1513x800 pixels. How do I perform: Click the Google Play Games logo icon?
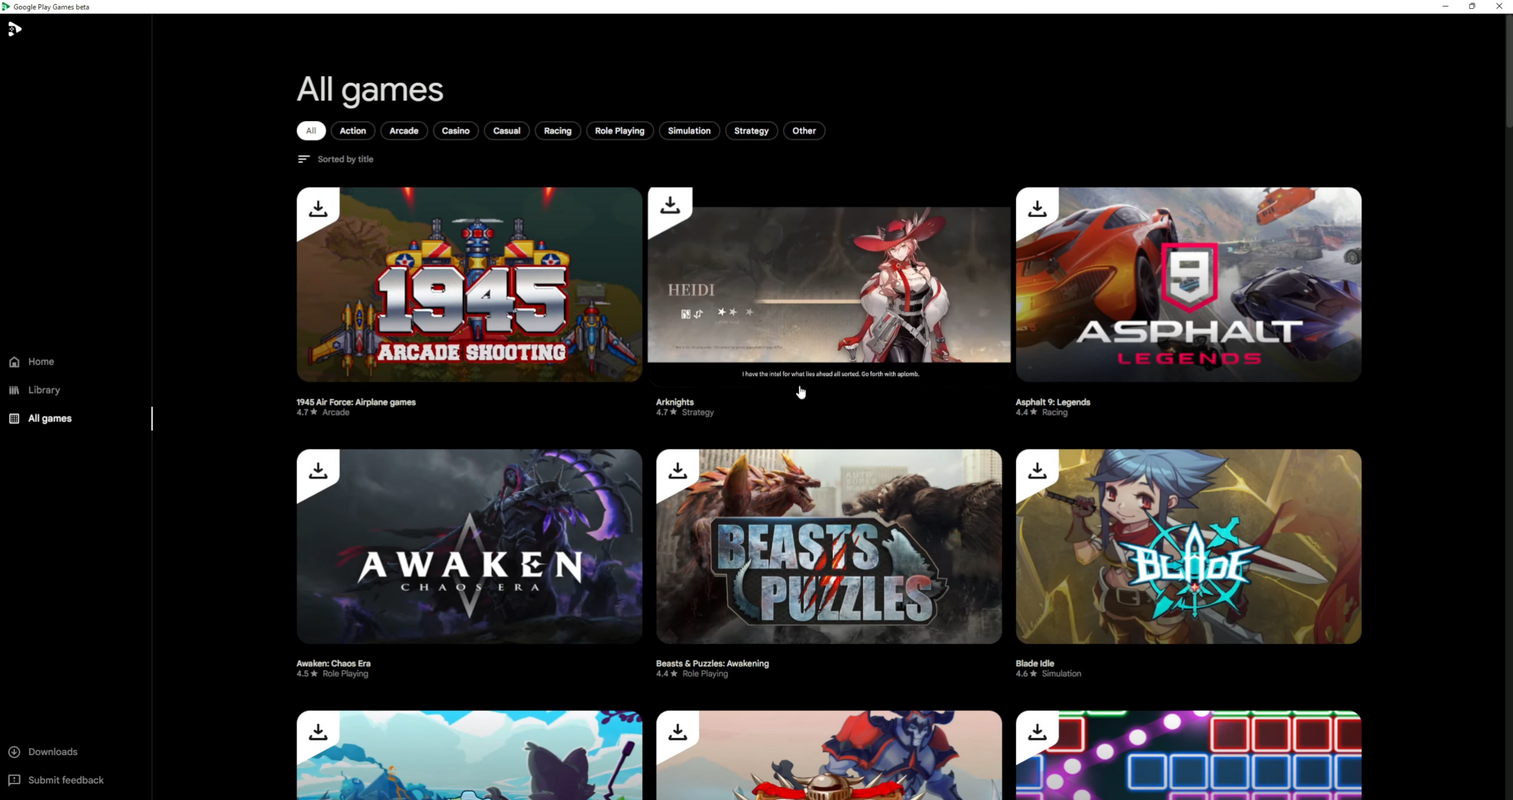coord(14,29)
